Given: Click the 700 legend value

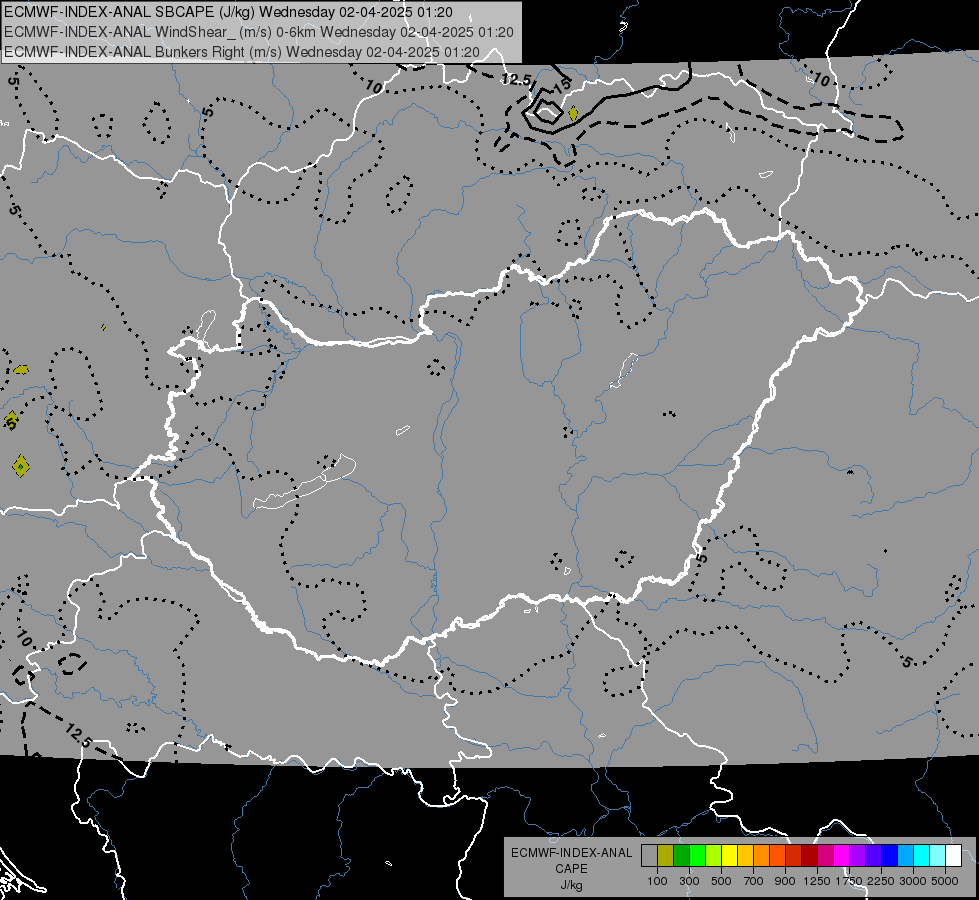Looking at the screenshot, I should point(754,881).
